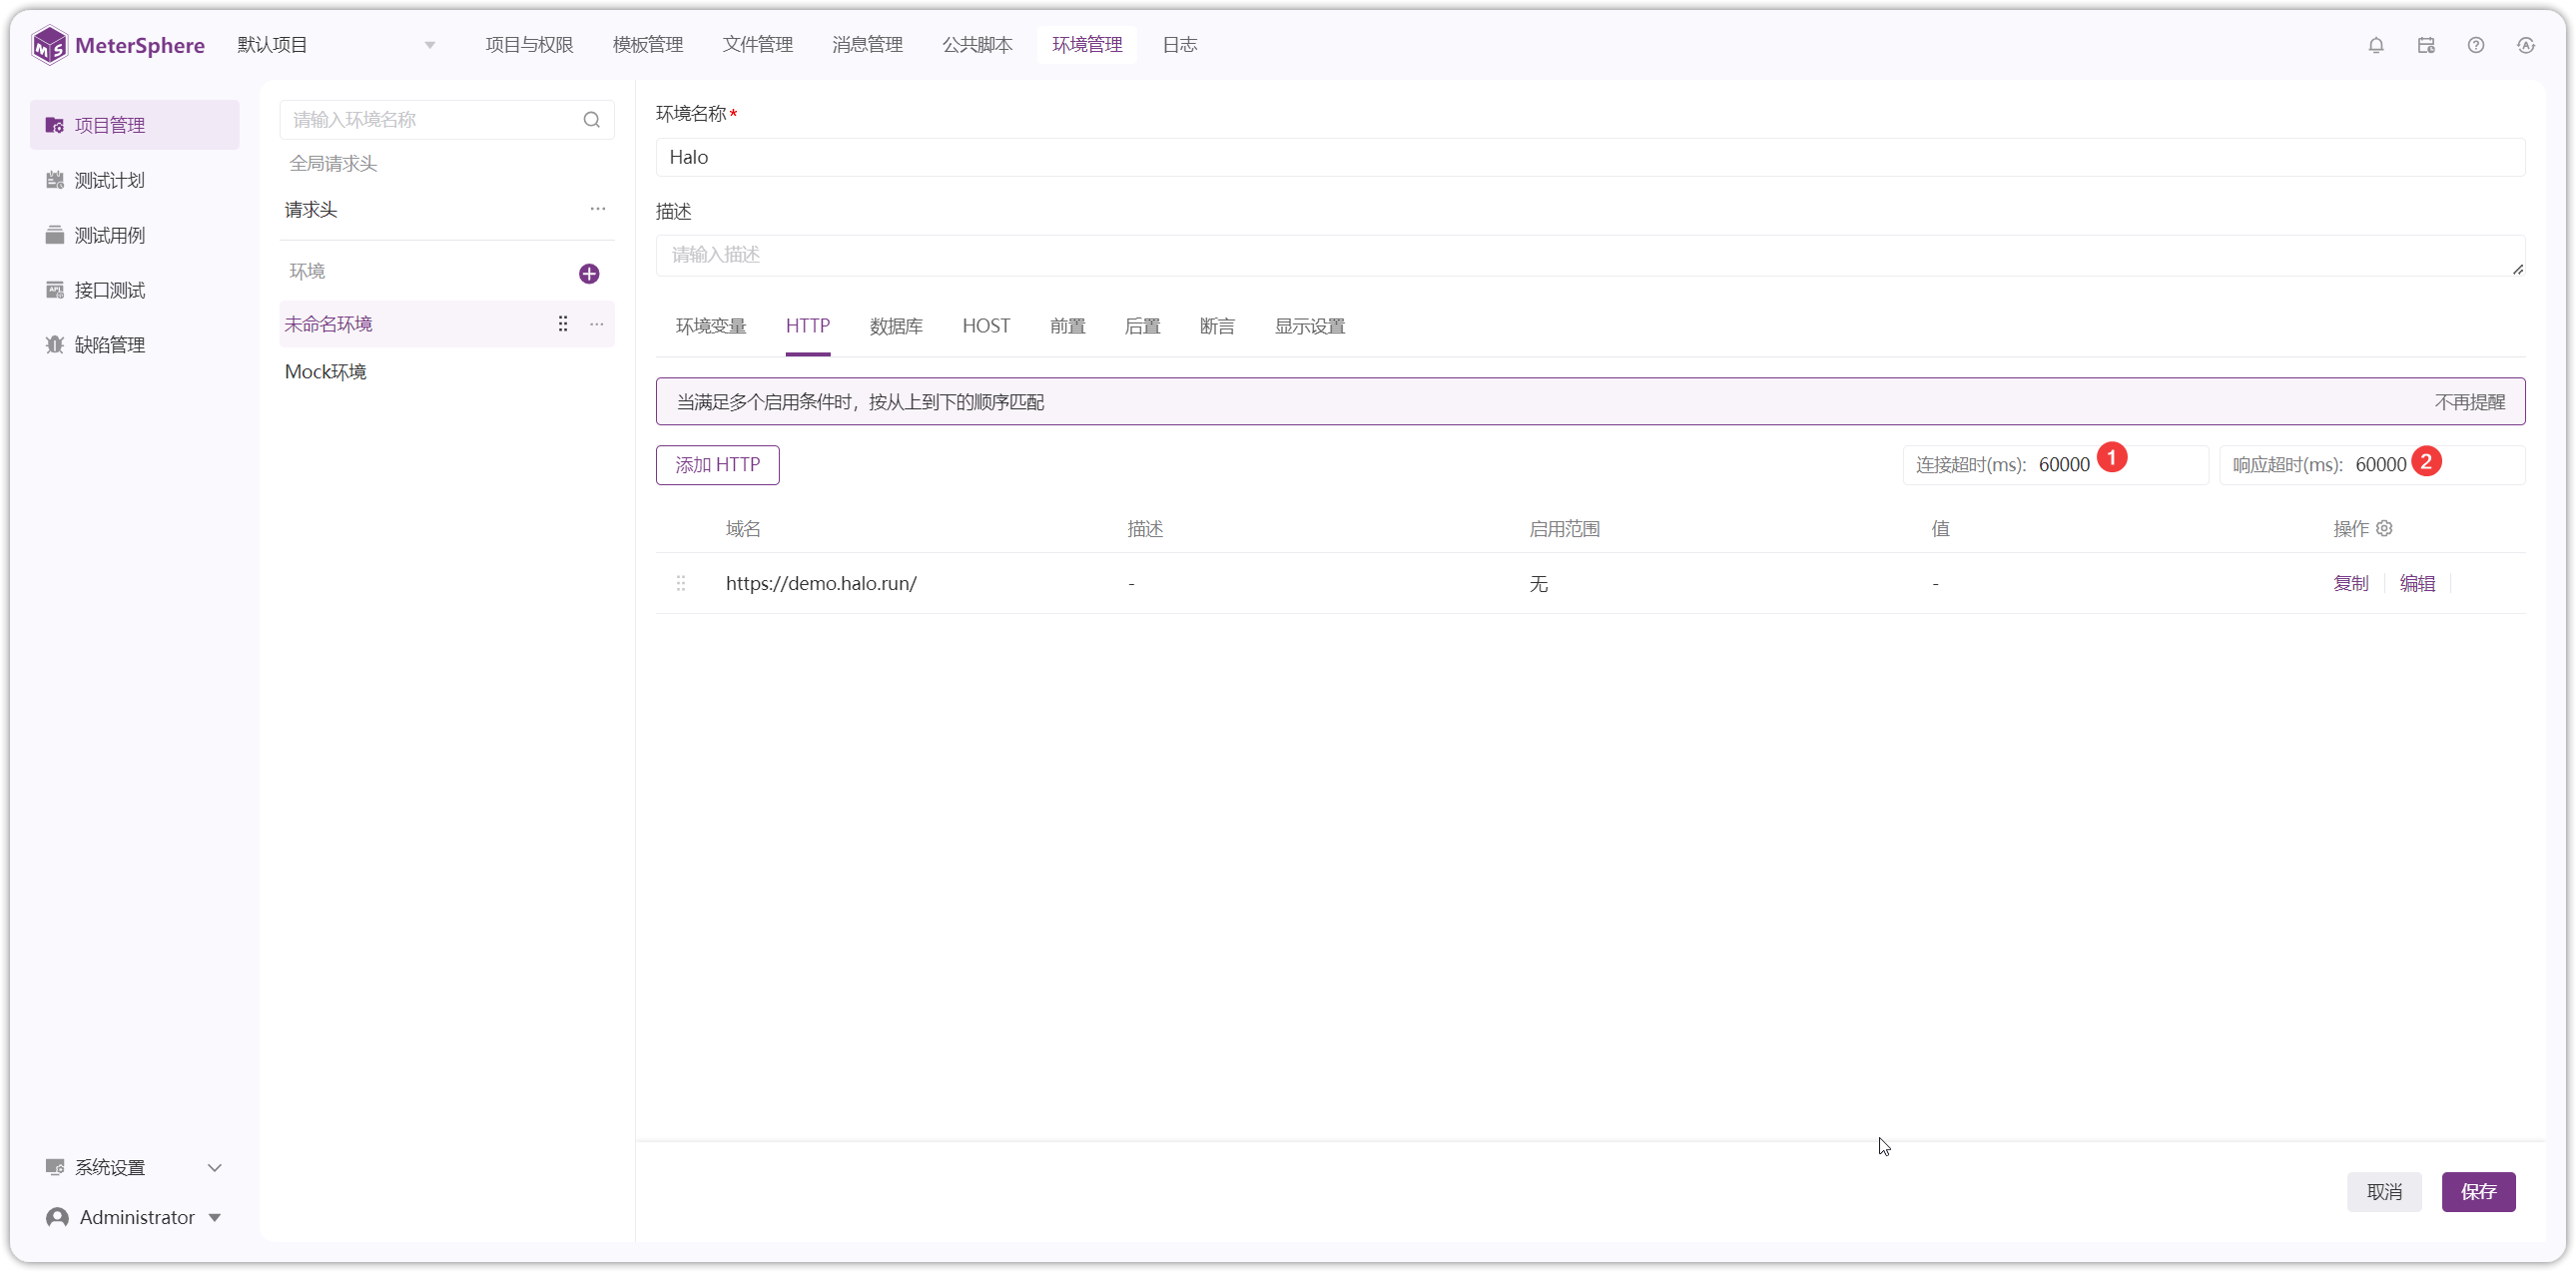Click the drag handle on 未命名环境
Viewport: 2576px width, 1272px height.
[563, 324]
